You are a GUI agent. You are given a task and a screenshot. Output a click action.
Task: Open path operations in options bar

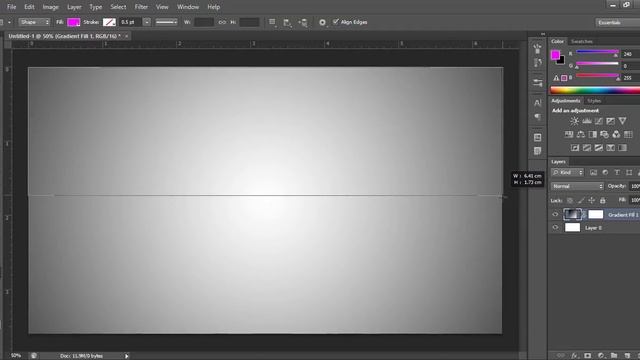pyautogui.click(x=272, y=22)
